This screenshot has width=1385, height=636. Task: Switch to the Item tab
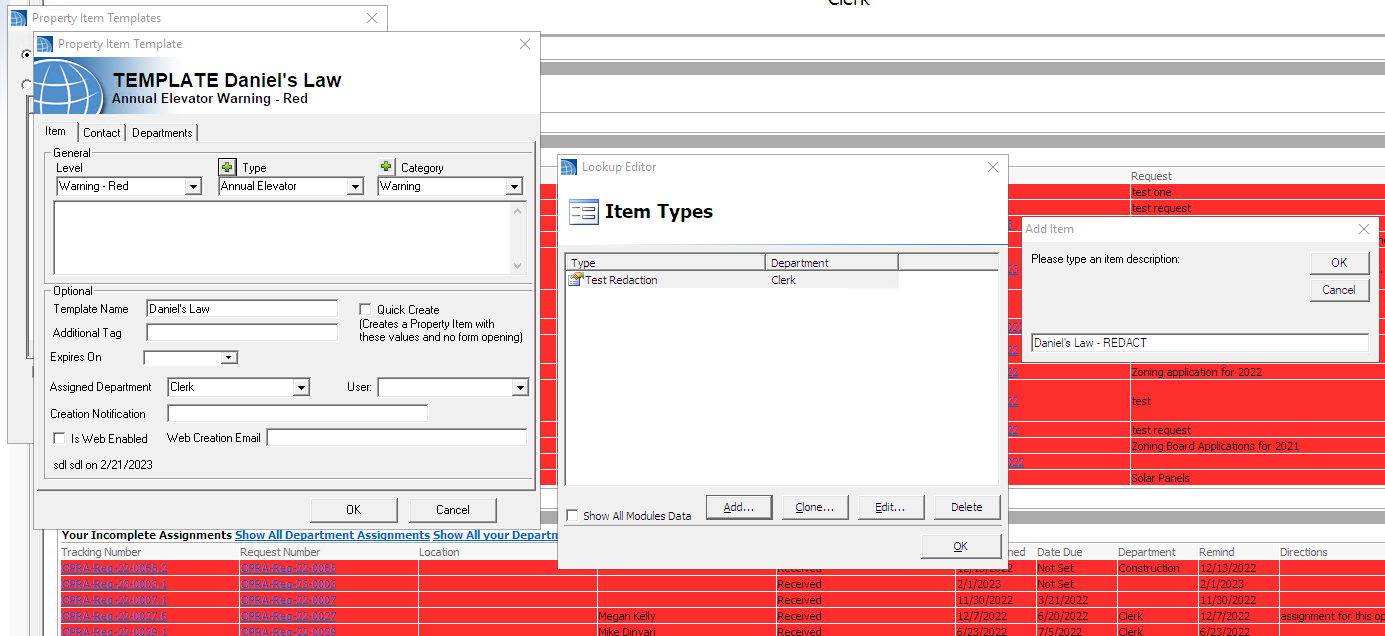click(56, 131)
